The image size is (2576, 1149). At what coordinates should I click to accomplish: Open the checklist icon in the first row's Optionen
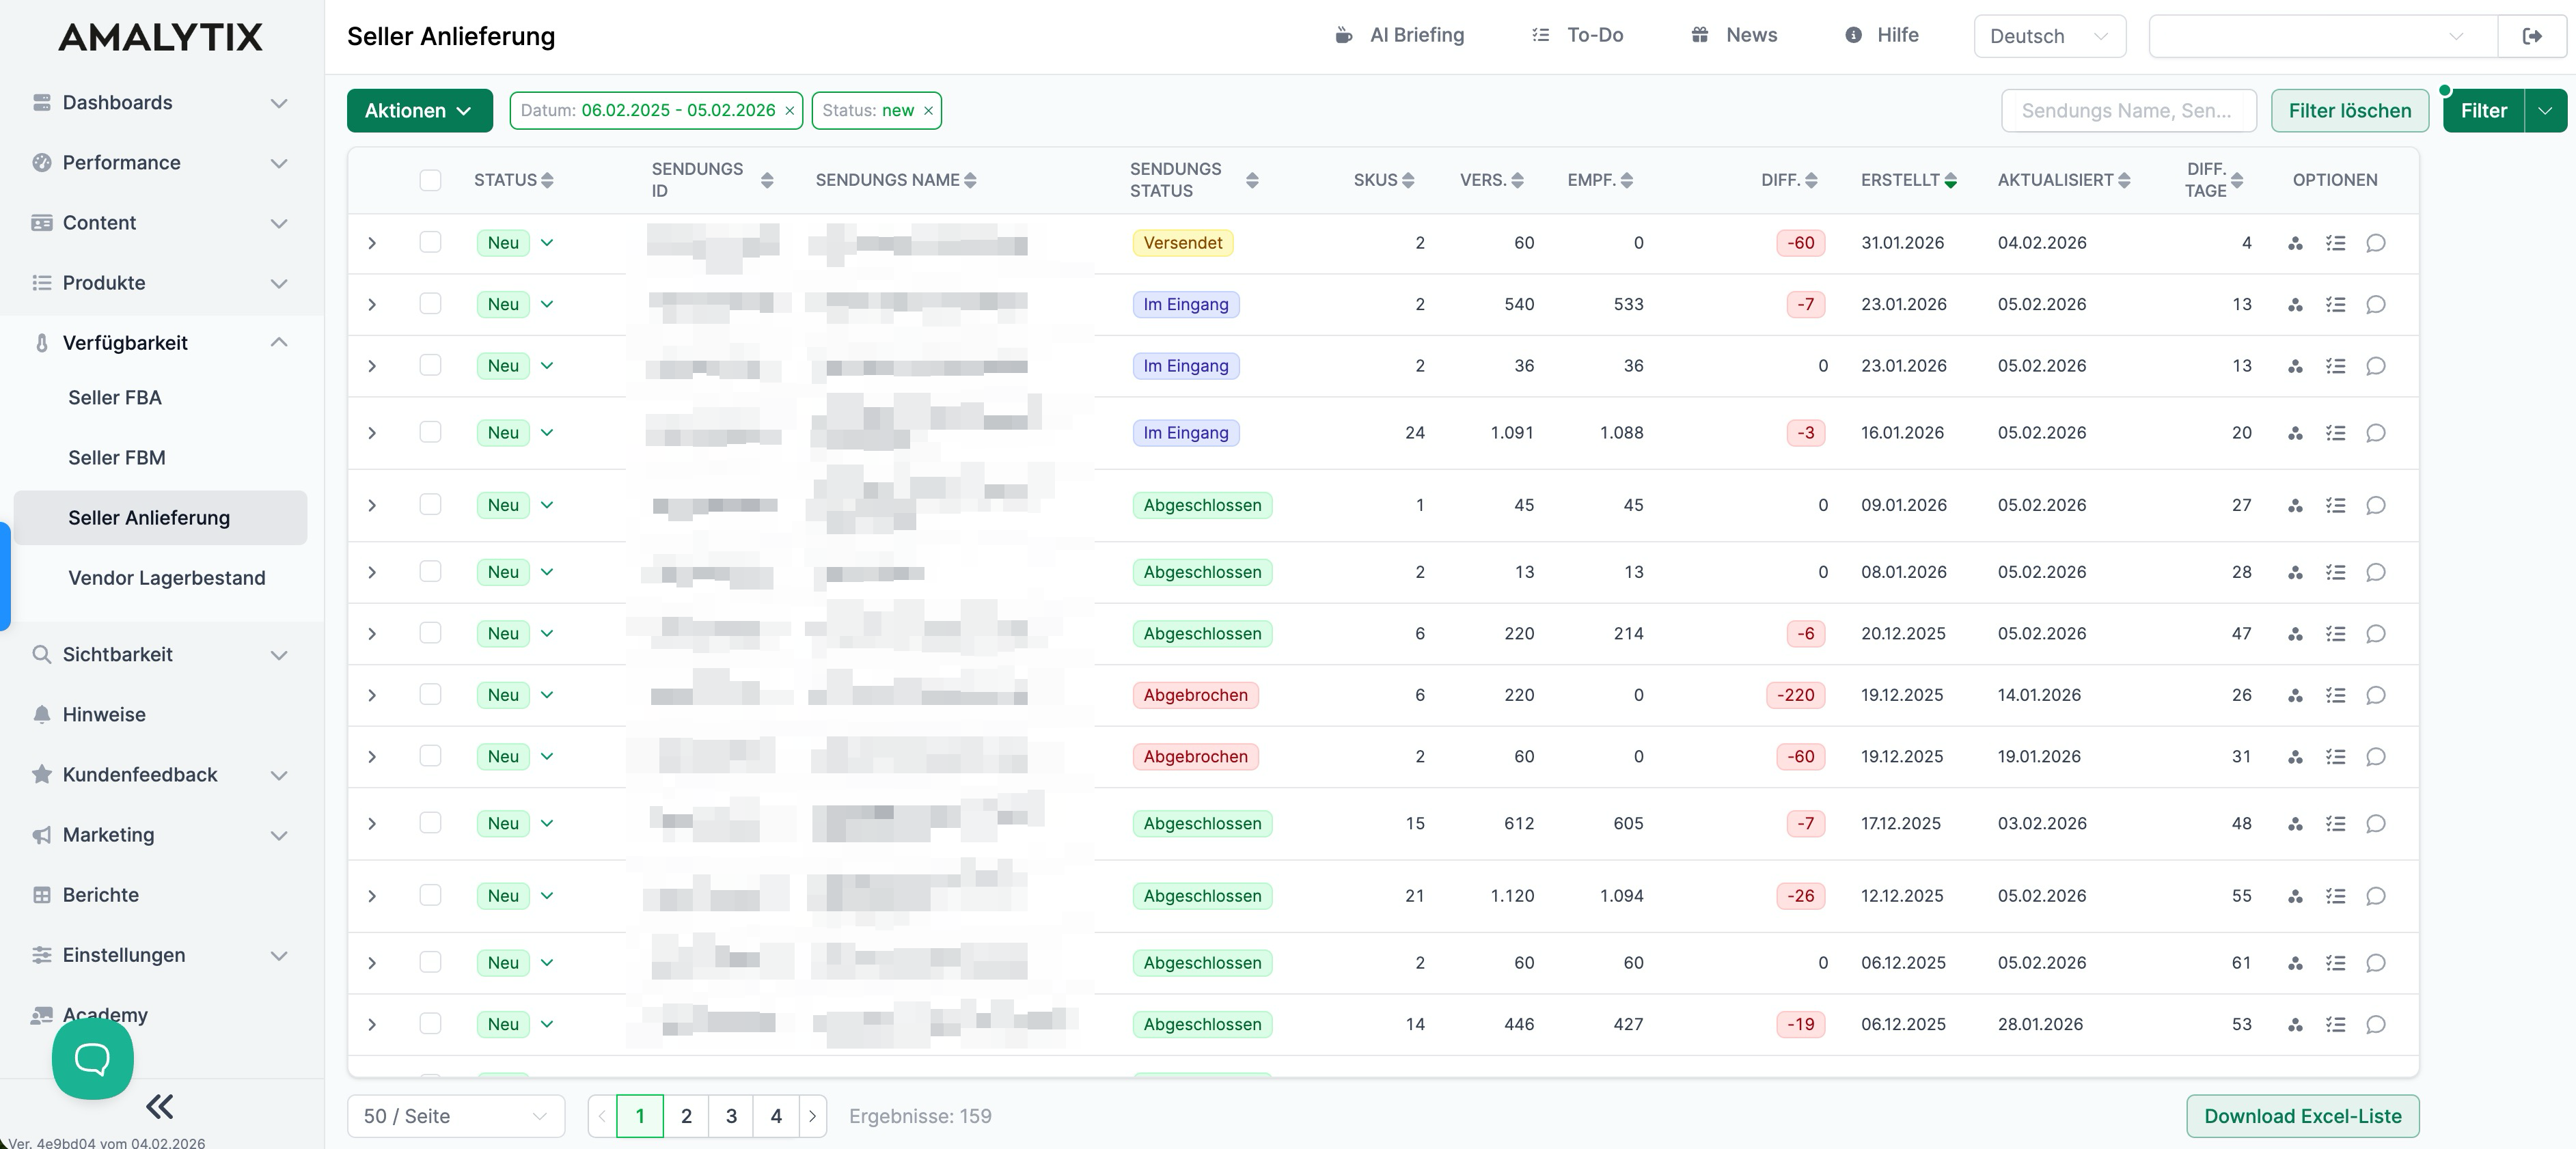(2337, 243)
